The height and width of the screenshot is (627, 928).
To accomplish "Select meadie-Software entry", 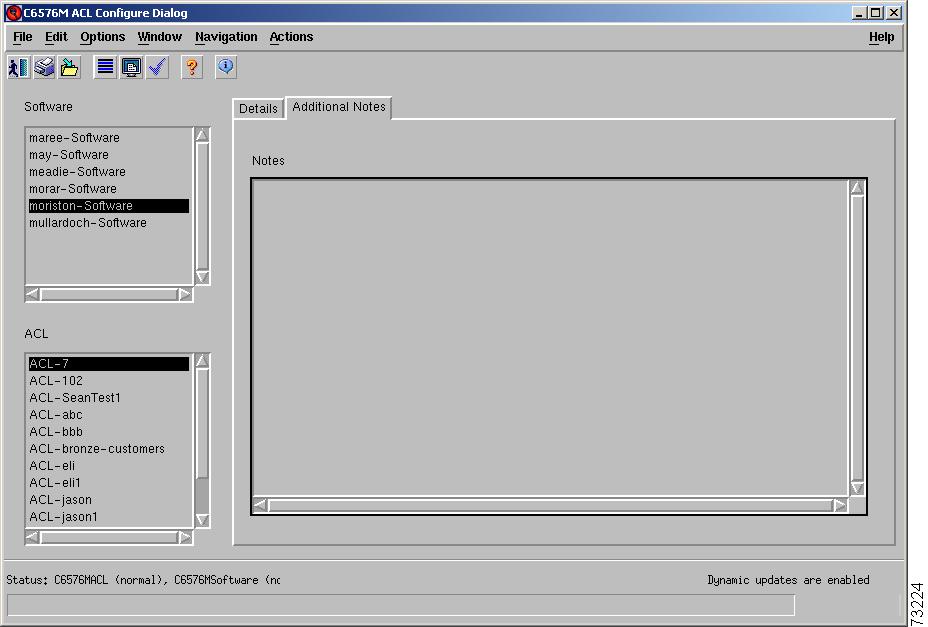I will pos(109,172).
